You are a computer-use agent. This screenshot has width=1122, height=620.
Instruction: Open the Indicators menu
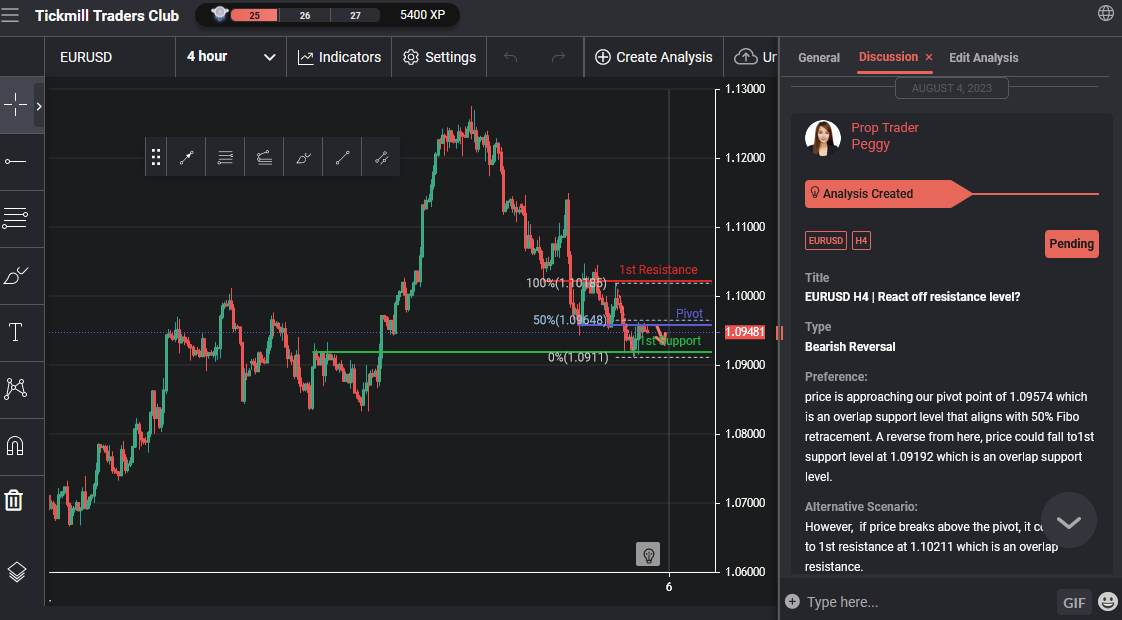[339, 57]
